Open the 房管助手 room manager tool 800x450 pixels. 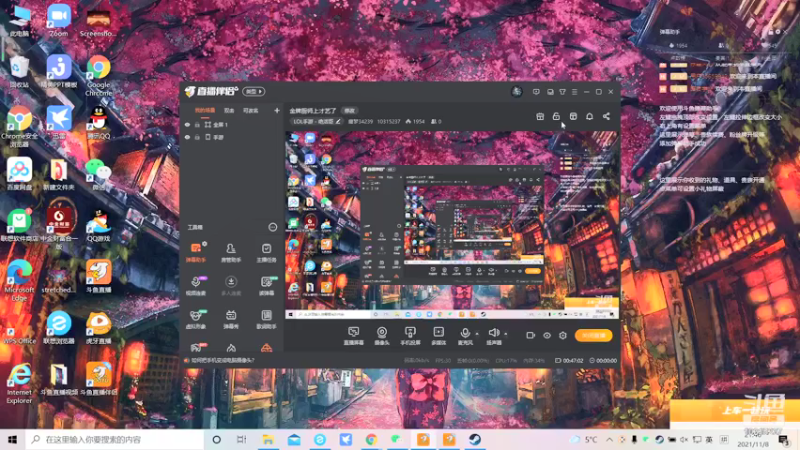(x=231, y=253)
